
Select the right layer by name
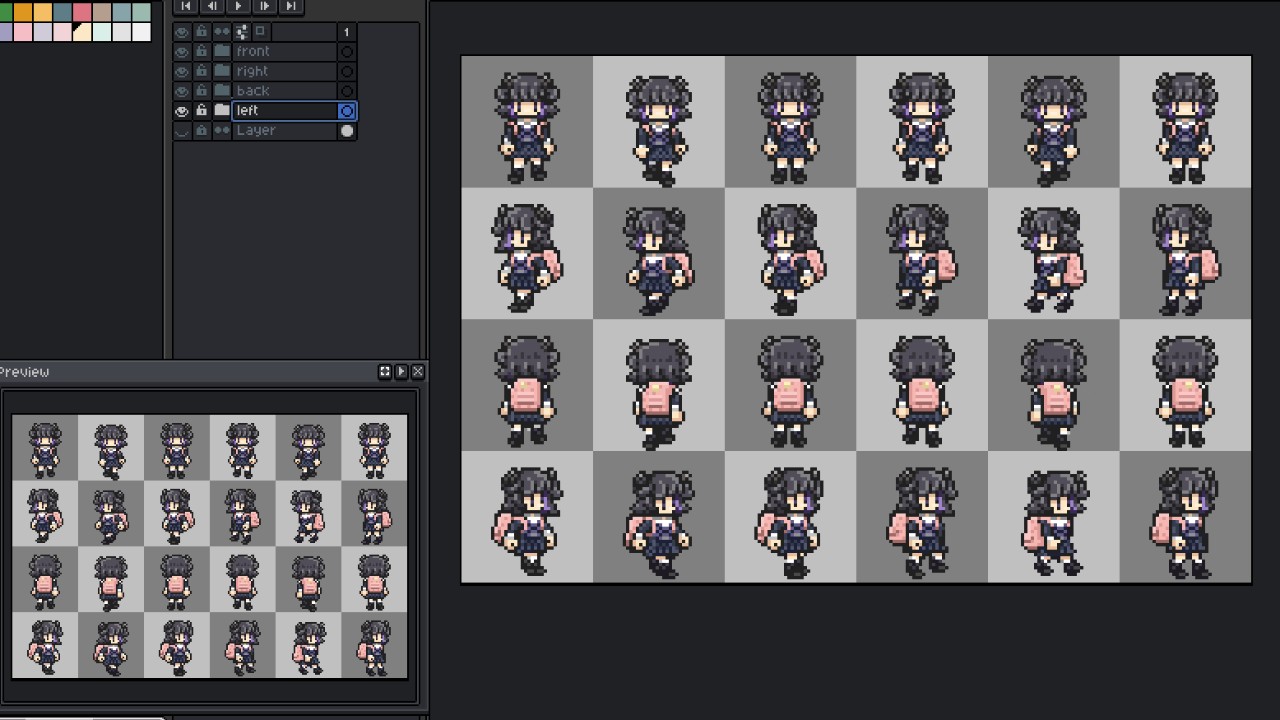(253, 72)
